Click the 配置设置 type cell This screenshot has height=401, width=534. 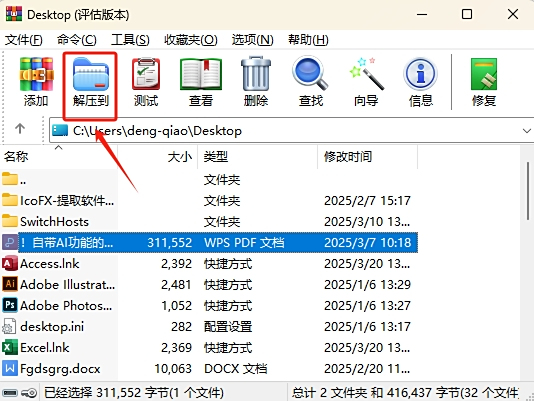tap(228, 327)
